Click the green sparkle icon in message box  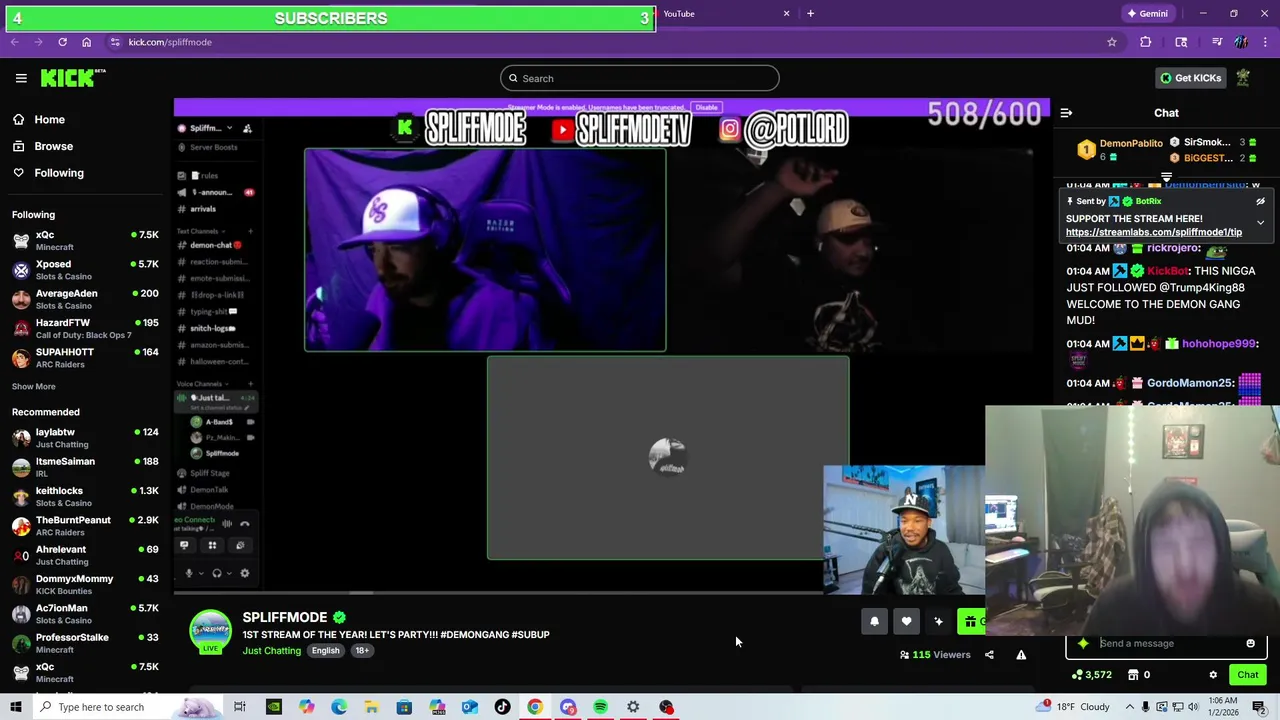pyautogui.click(x=1083, y=643)
